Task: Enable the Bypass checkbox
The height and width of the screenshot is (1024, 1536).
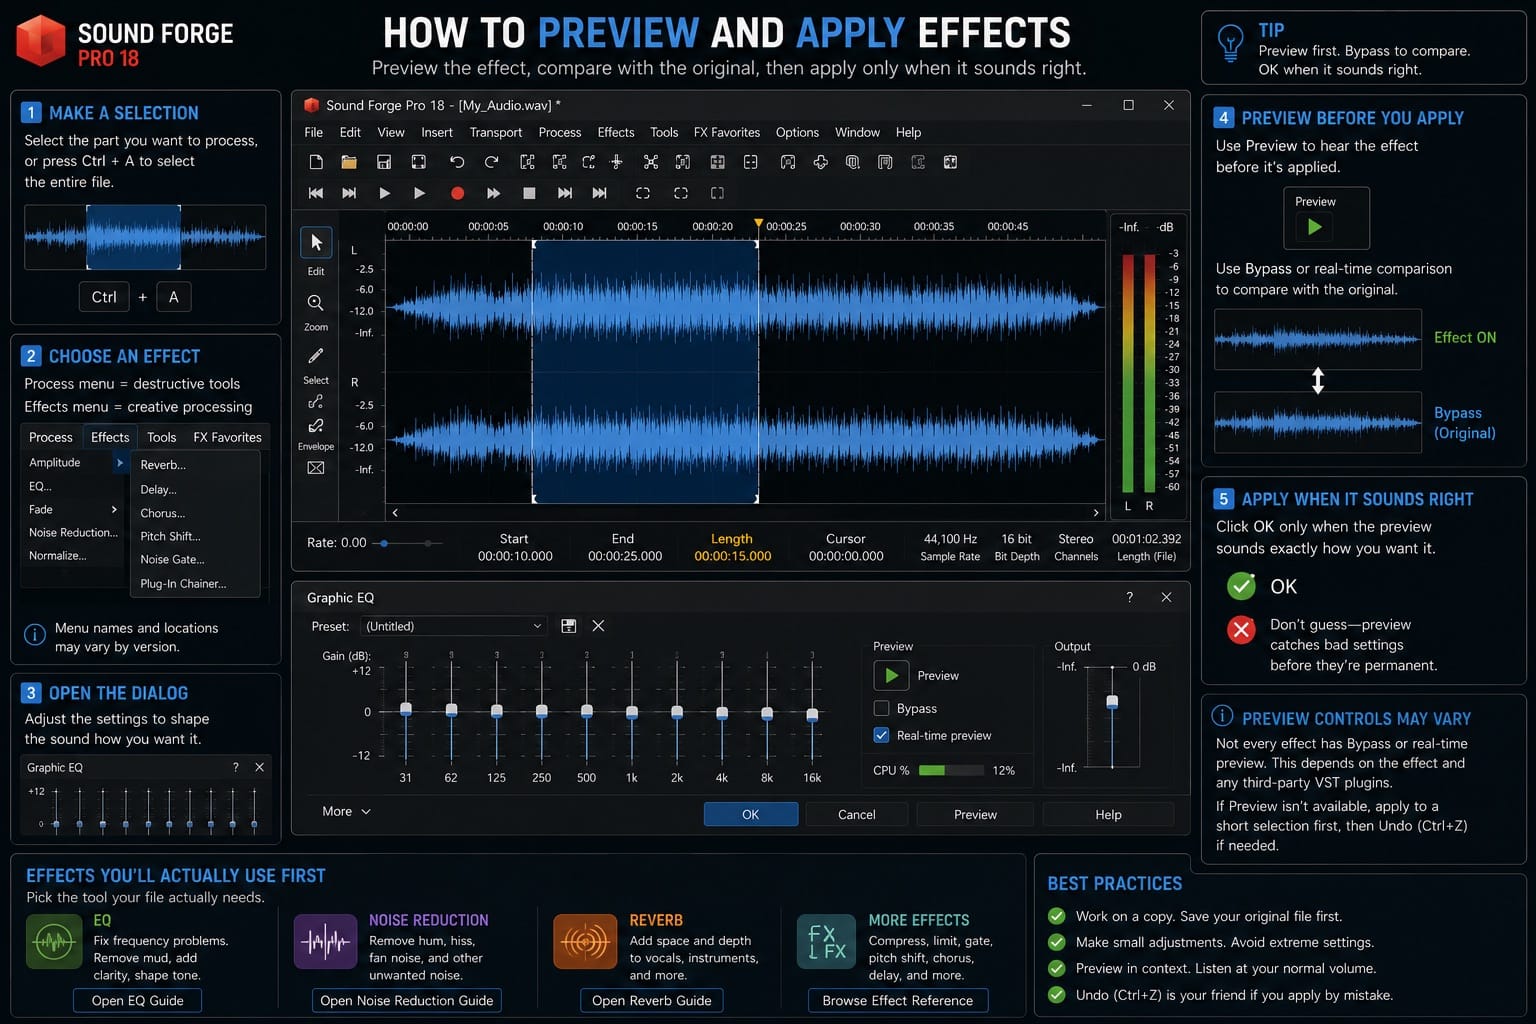Action: [x=881, y=708]
